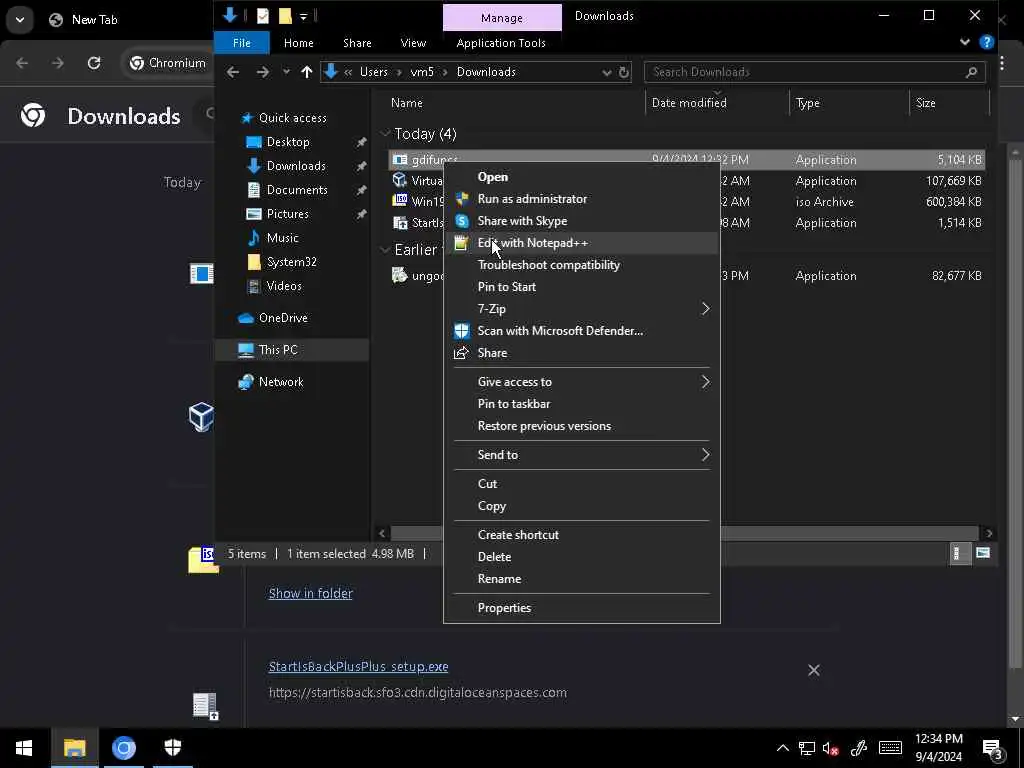Screen dimensions: 1024x768
Task: Switch to large icons view in status bar
Action: coord(983,554)
